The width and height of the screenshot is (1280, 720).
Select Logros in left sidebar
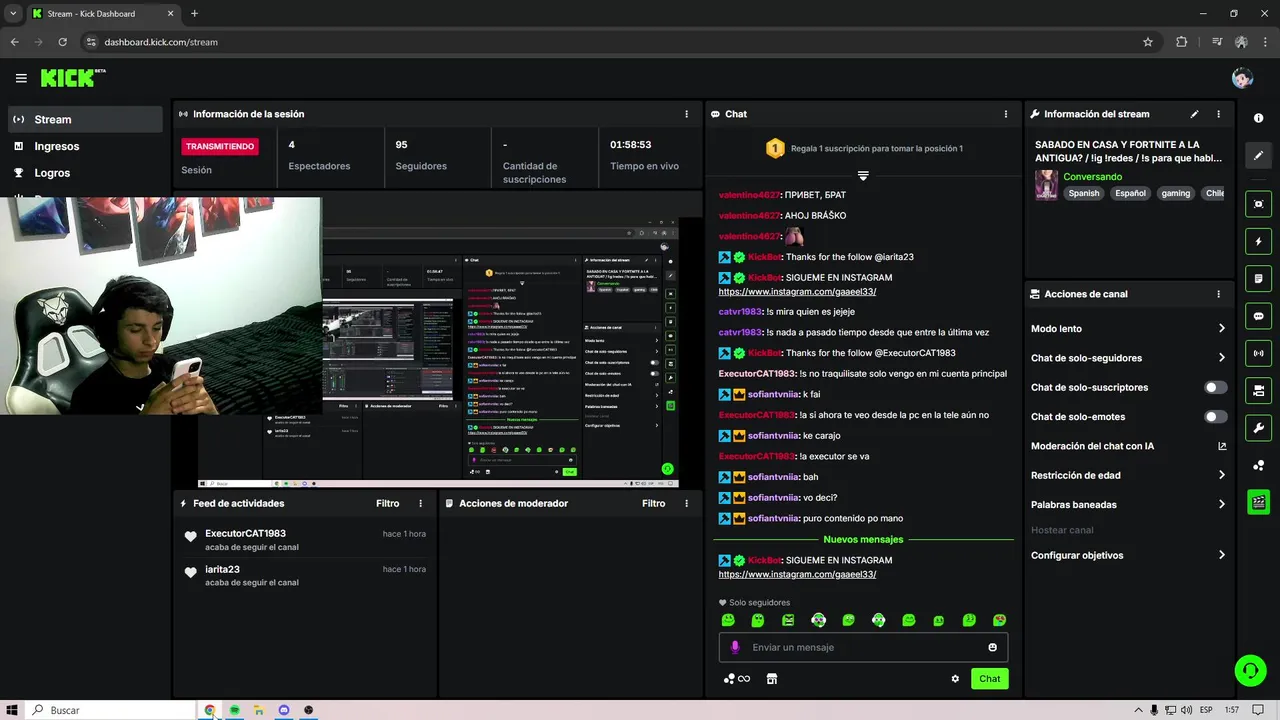(x=85, y=173)
